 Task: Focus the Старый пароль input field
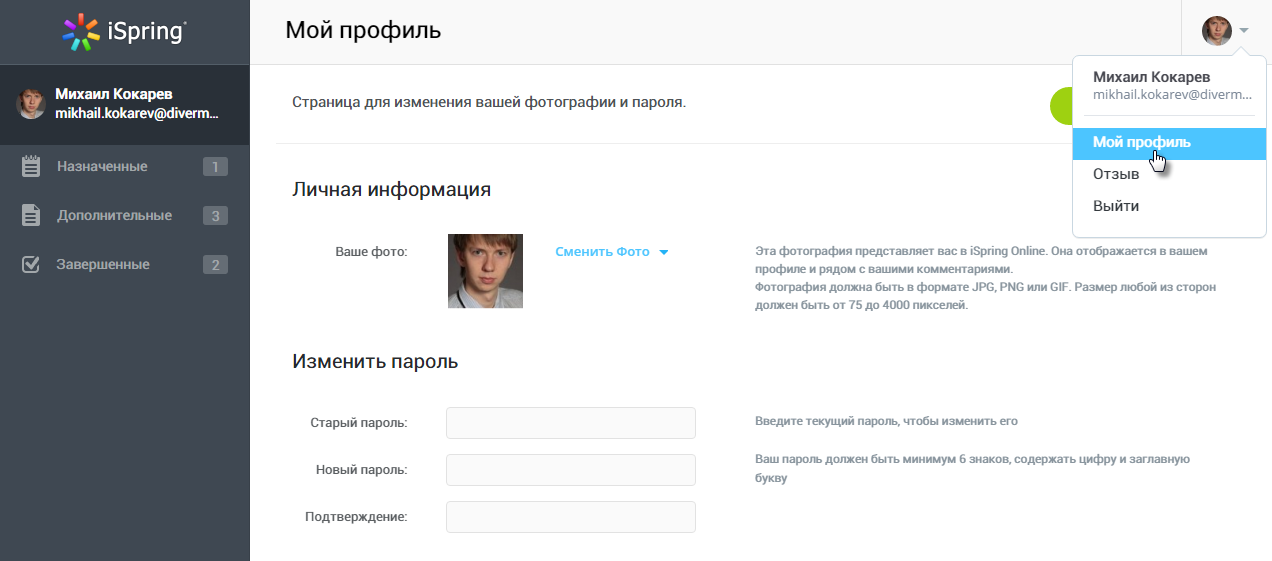coord(571,423)
